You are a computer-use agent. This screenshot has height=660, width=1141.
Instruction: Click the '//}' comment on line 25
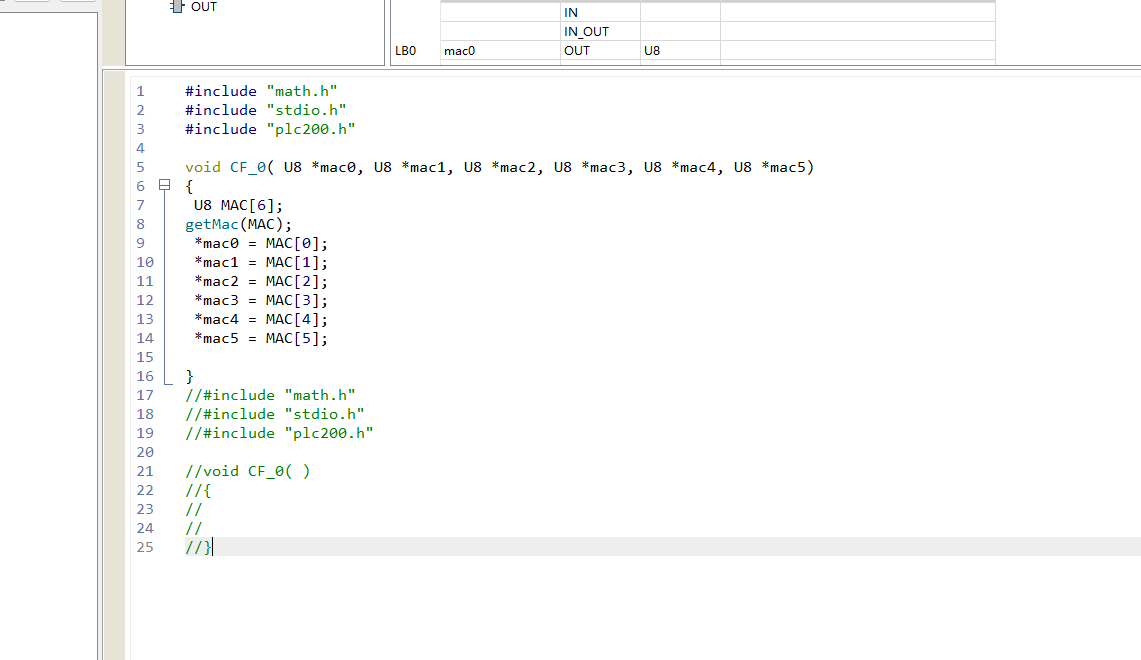pyautogui.click(x=198, y=547)
